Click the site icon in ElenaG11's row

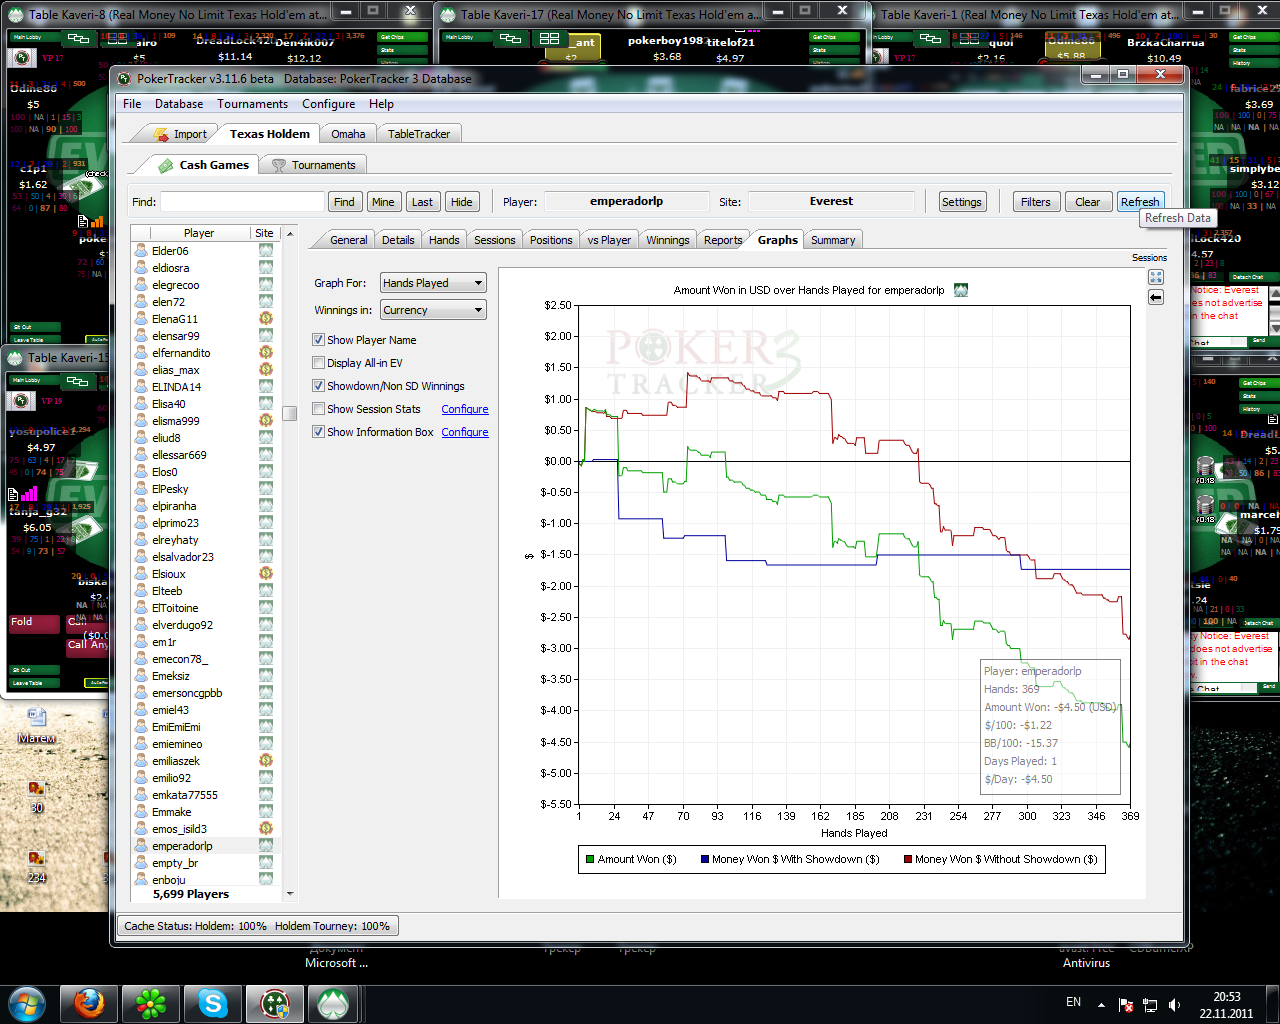pos(266,319)
